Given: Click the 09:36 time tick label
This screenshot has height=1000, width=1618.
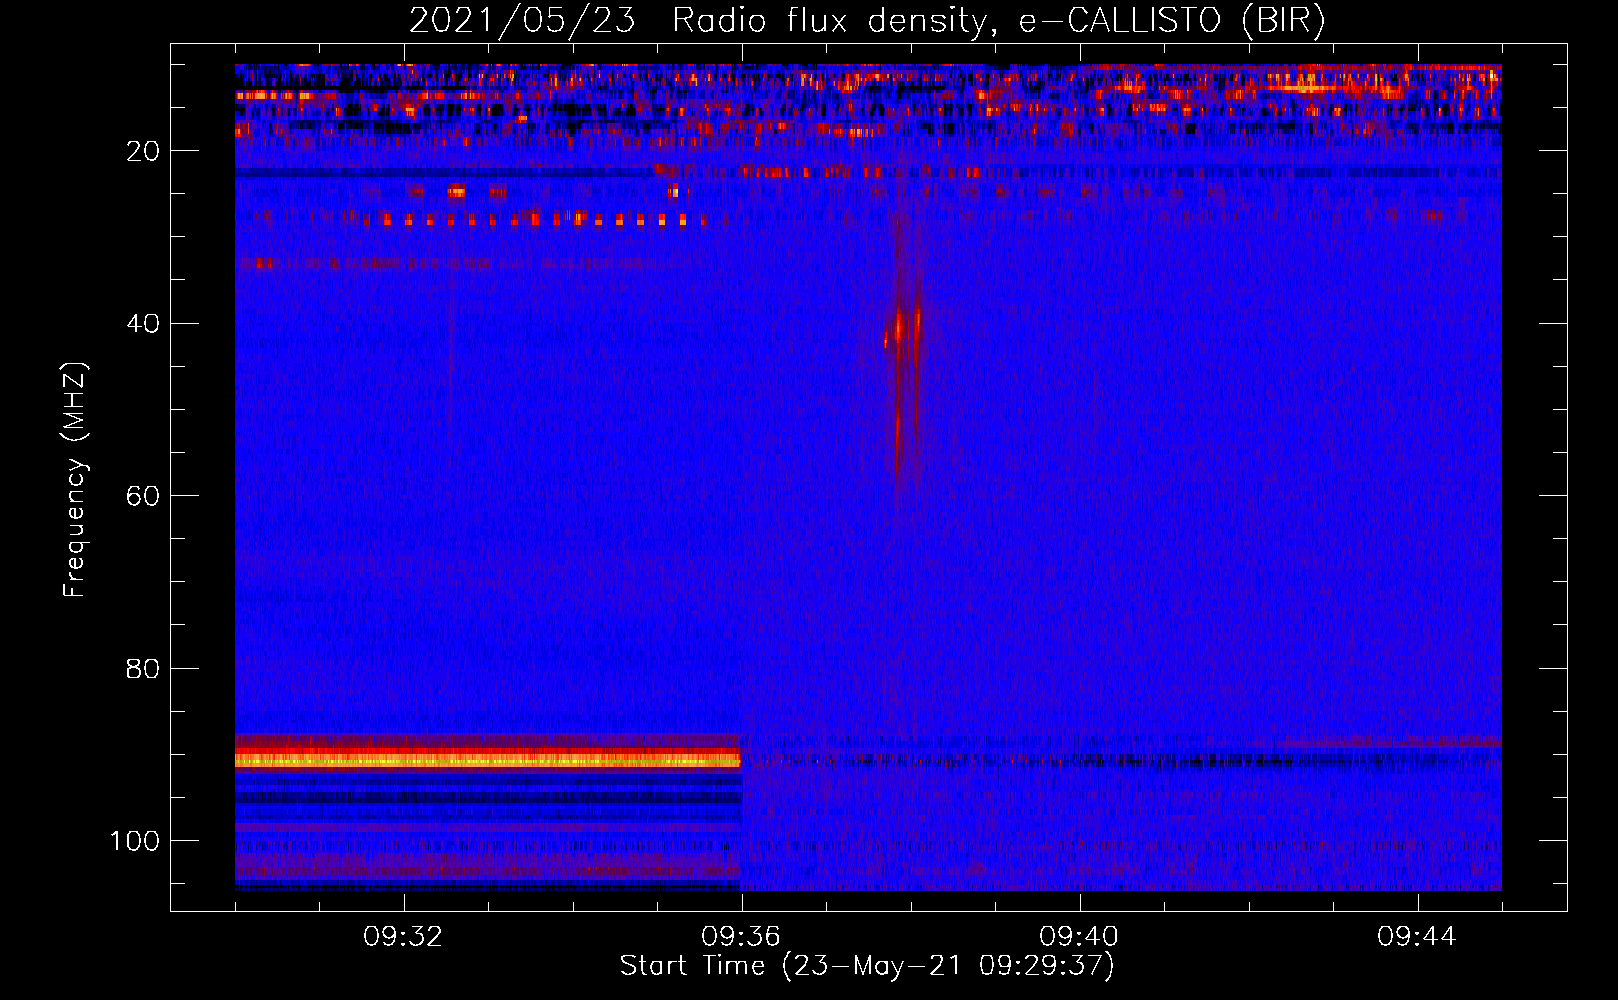Looking at the screenshot, I should click(x=741, y=937).
